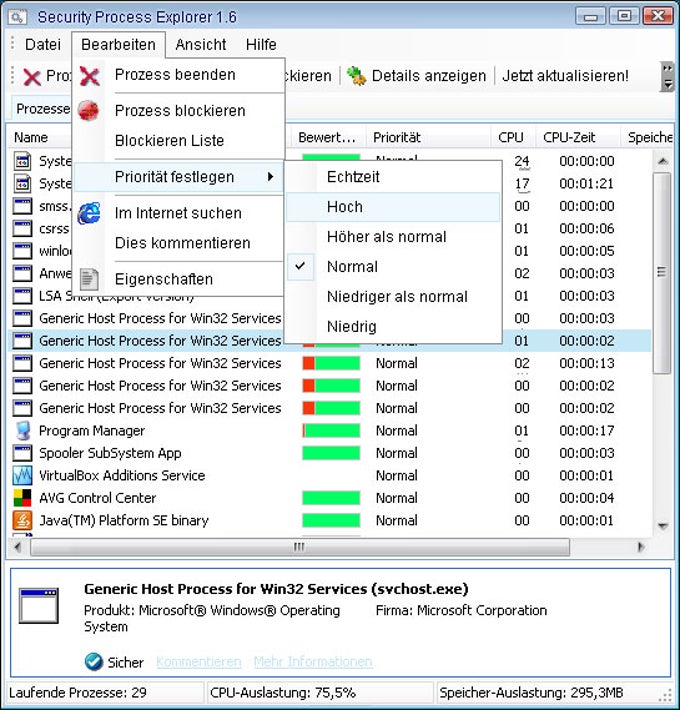Open the Bearbeiten menu
This screenshot has width=680, height=710.
118,44
